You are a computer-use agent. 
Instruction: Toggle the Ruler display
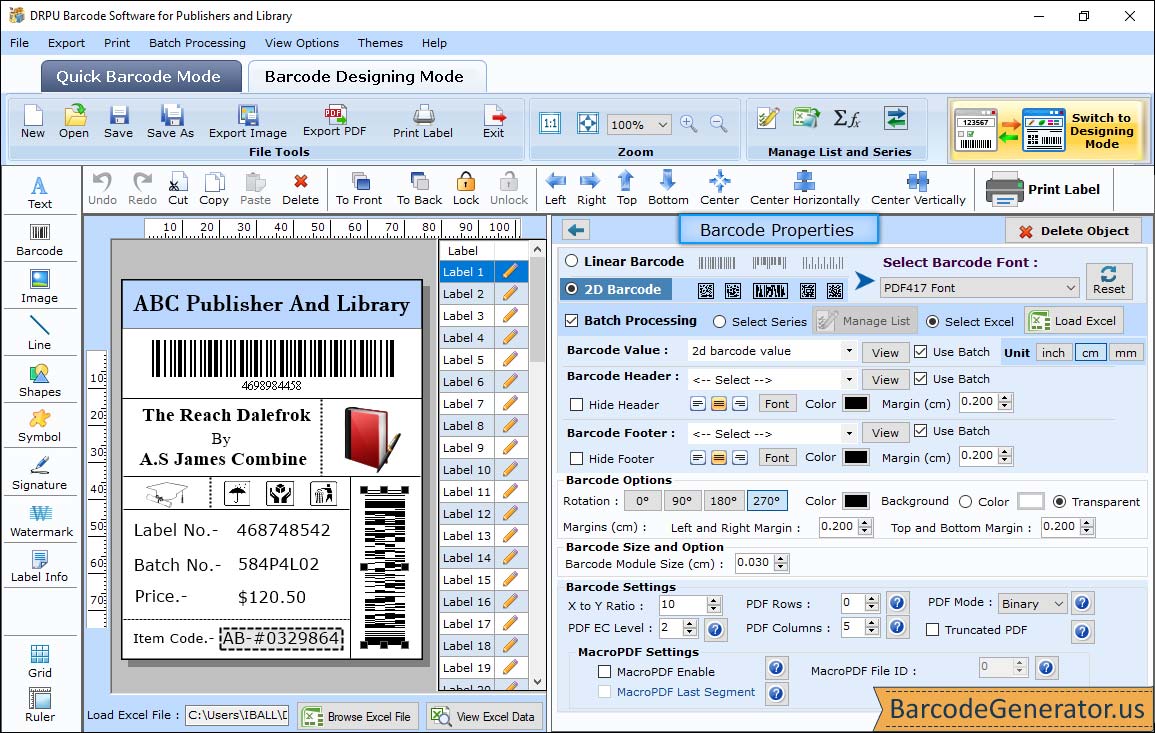point(40,704)
